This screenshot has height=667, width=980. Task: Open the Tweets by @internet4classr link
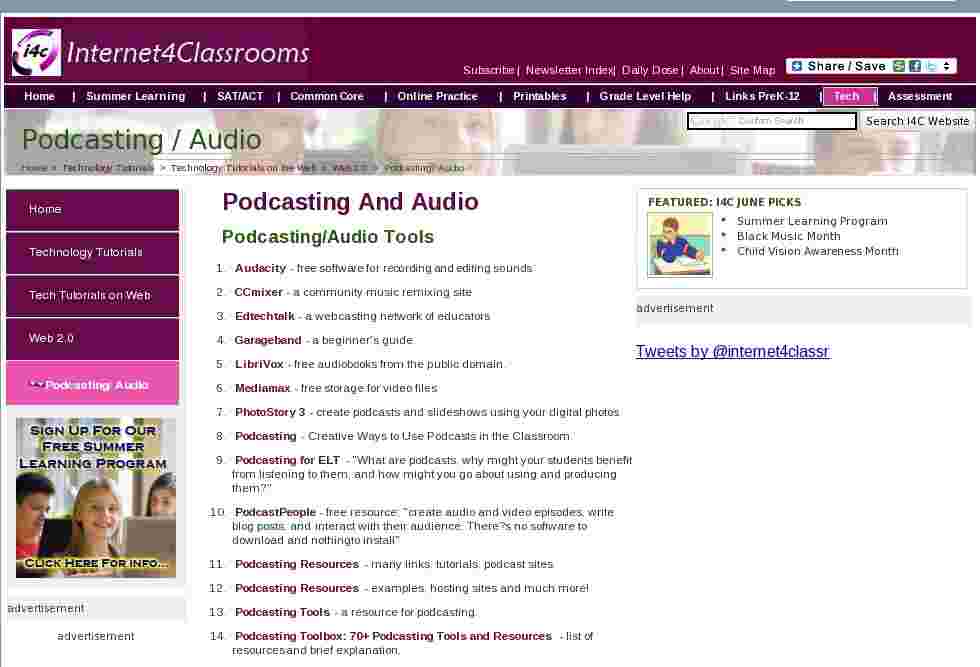[732, 351]
